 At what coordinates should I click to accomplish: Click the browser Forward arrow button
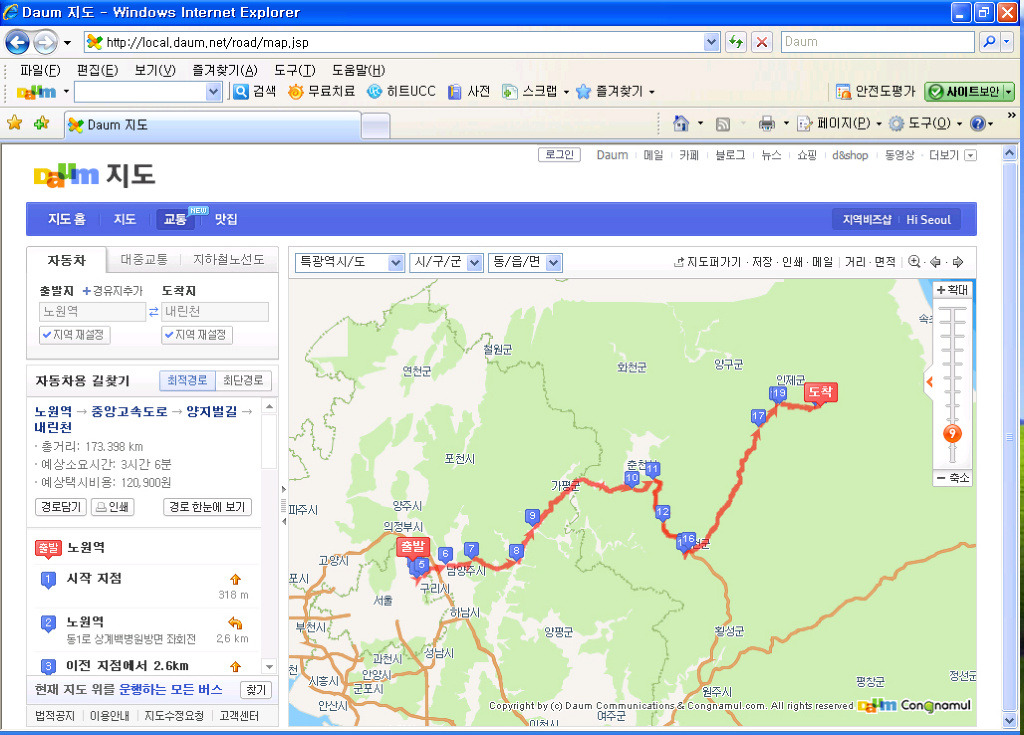[45, 42]
